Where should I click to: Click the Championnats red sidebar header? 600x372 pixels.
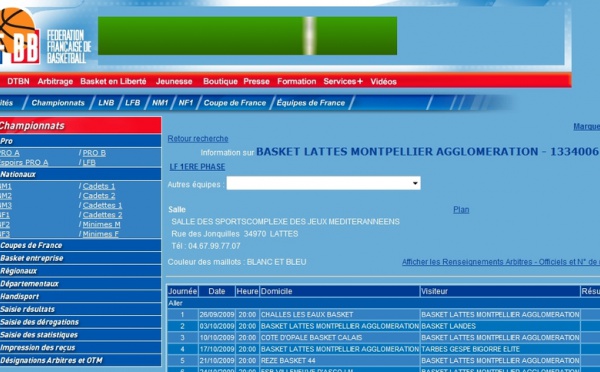pos(80,126)
